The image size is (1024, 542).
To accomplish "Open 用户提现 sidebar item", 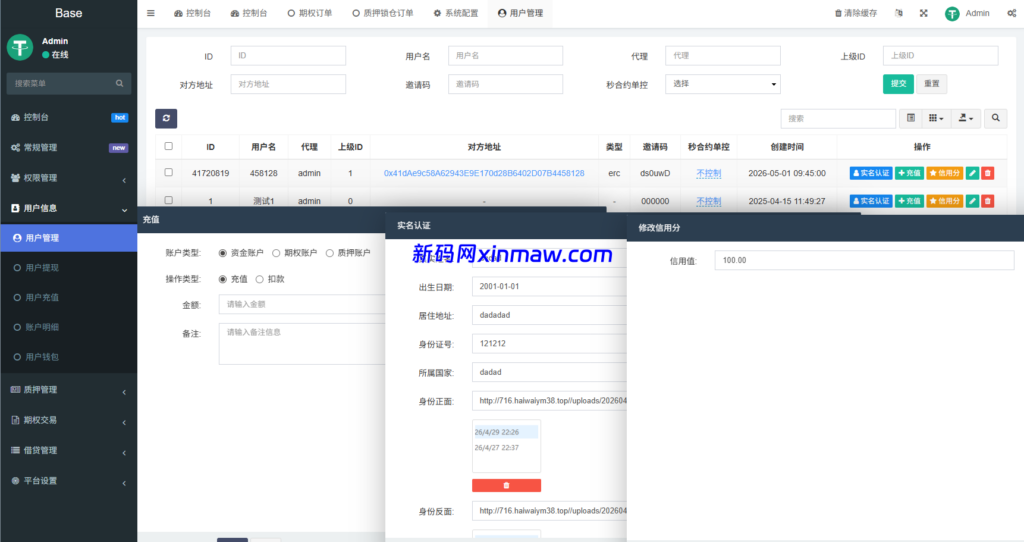I will 69,268.
